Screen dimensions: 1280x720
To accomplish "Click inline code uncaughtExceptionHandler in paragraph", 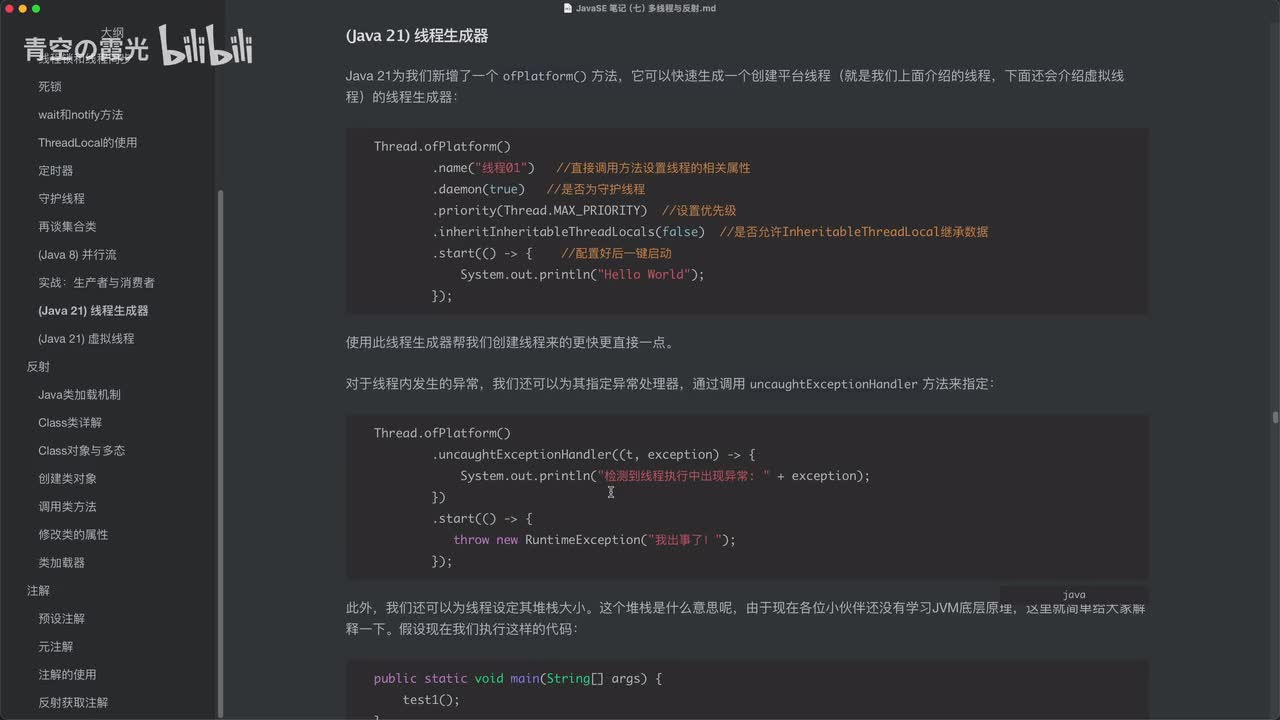I will (x=834, y=384).
